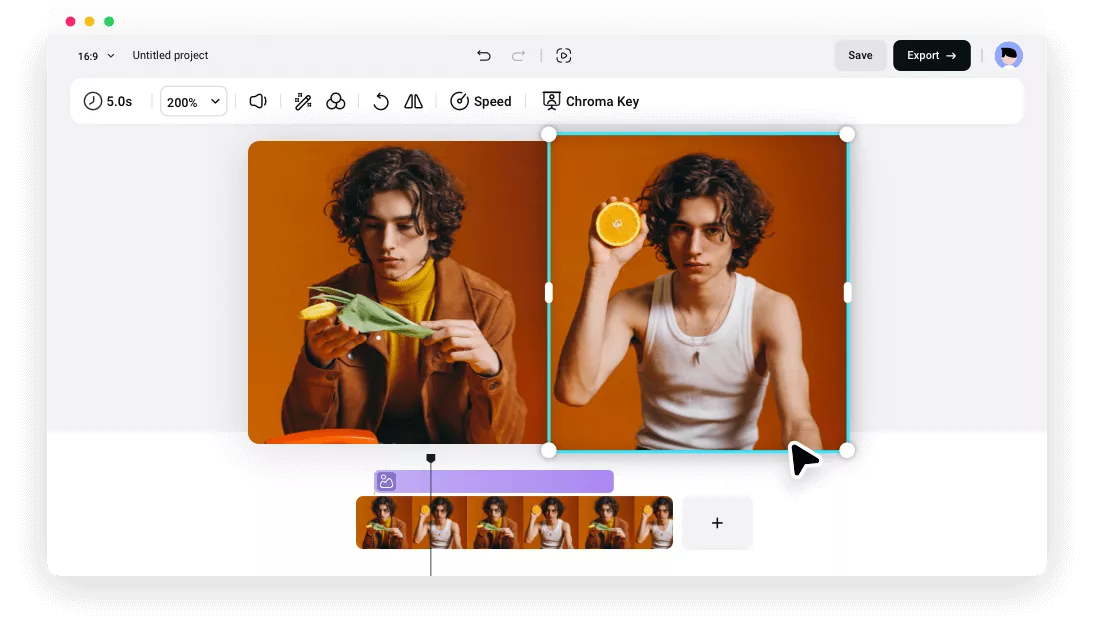1094x635 pixels.
Task: Click the Untitled project name
Action: (x=170, y=56)
